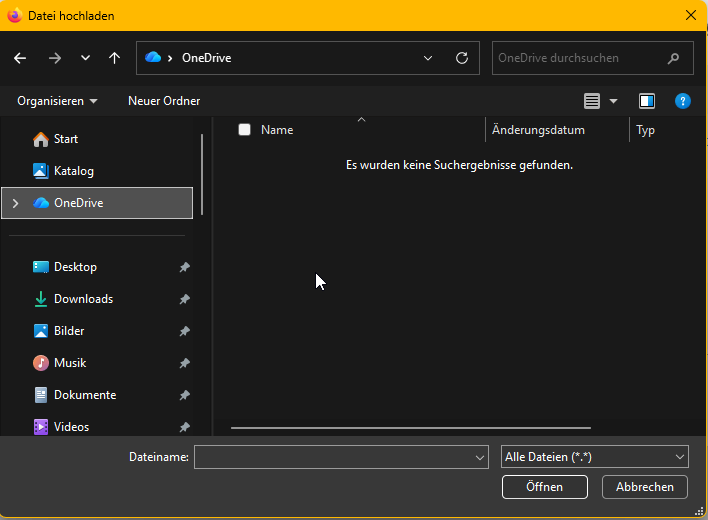Open the view options dropdown
This screenshot has height=520, width=708.
[613, 101]
